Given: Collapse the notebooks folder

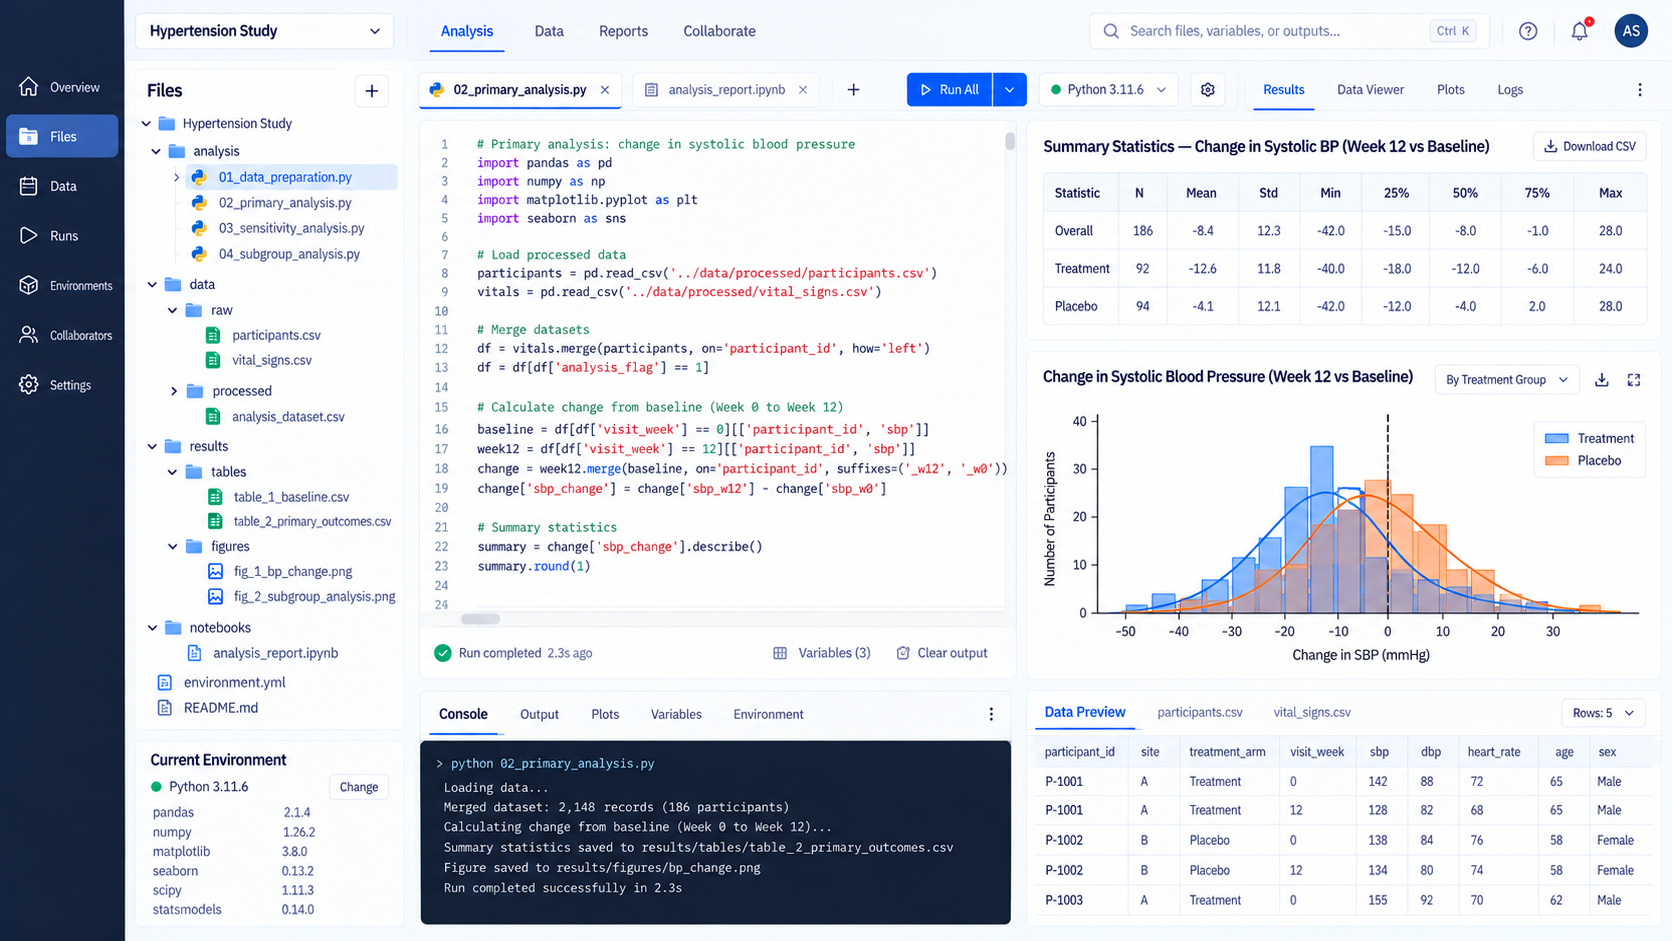Looking at the screenshot, I should tap(153, 628).
